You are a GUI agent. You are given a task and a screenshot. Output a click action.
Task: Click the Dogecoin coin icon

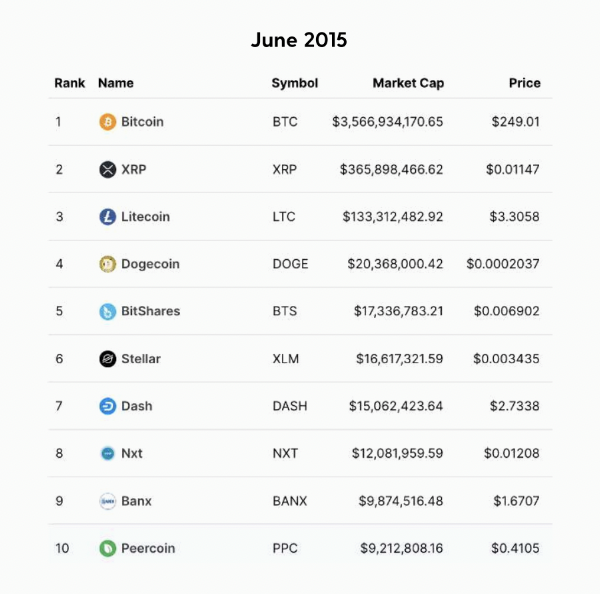(108, 264)
